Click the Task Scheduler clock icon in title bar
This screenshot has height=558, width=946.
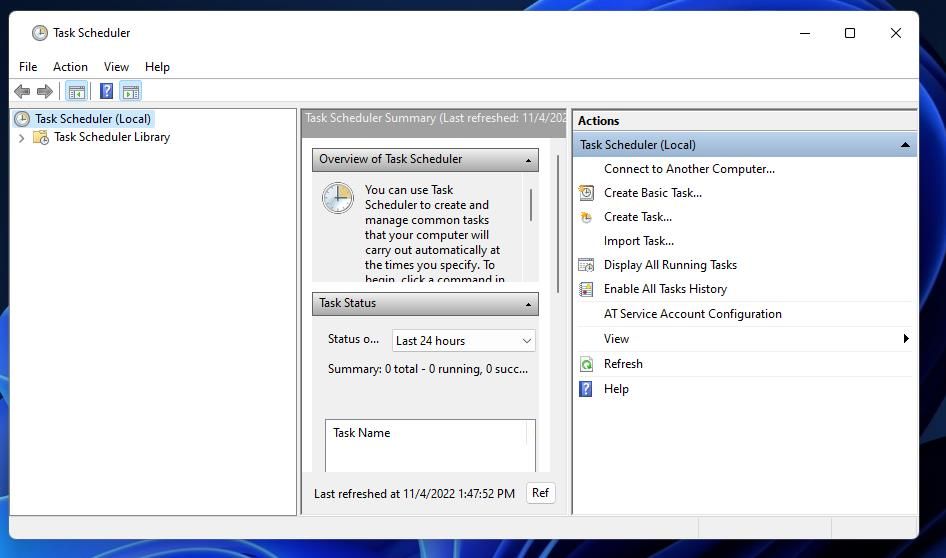tap(40, 33)
